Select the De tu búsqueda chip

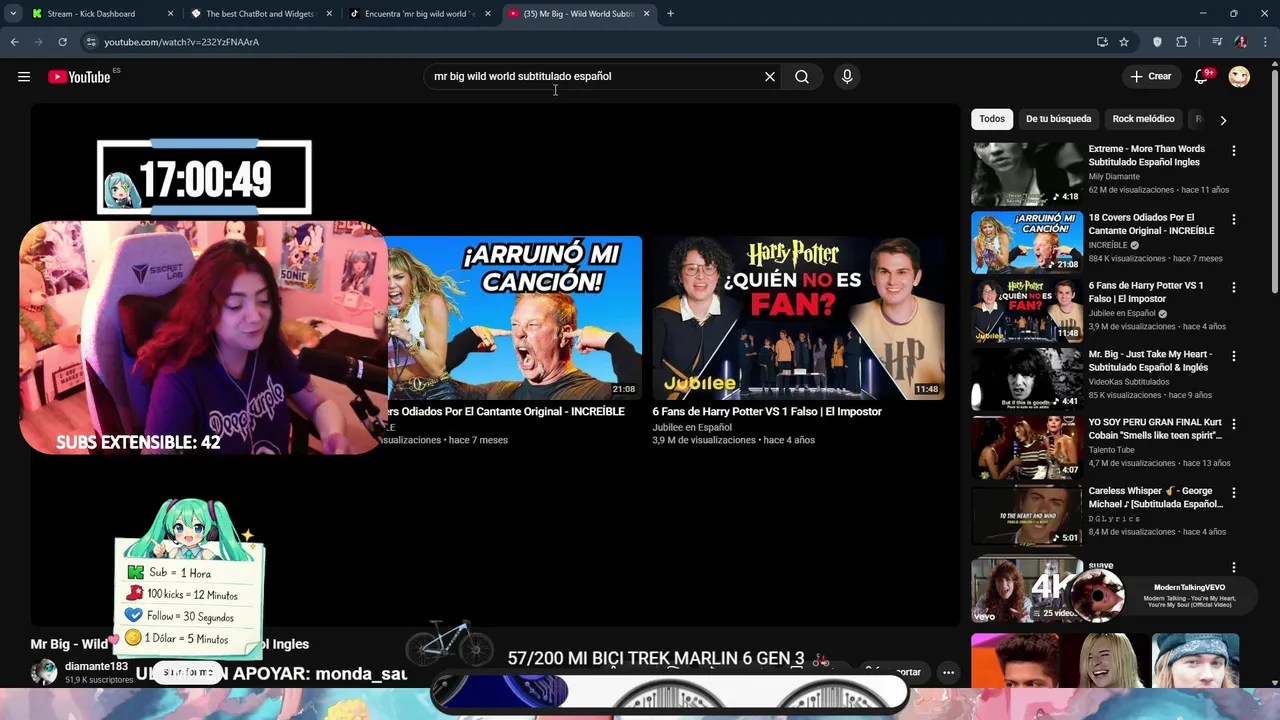[x=1058, y=119]
